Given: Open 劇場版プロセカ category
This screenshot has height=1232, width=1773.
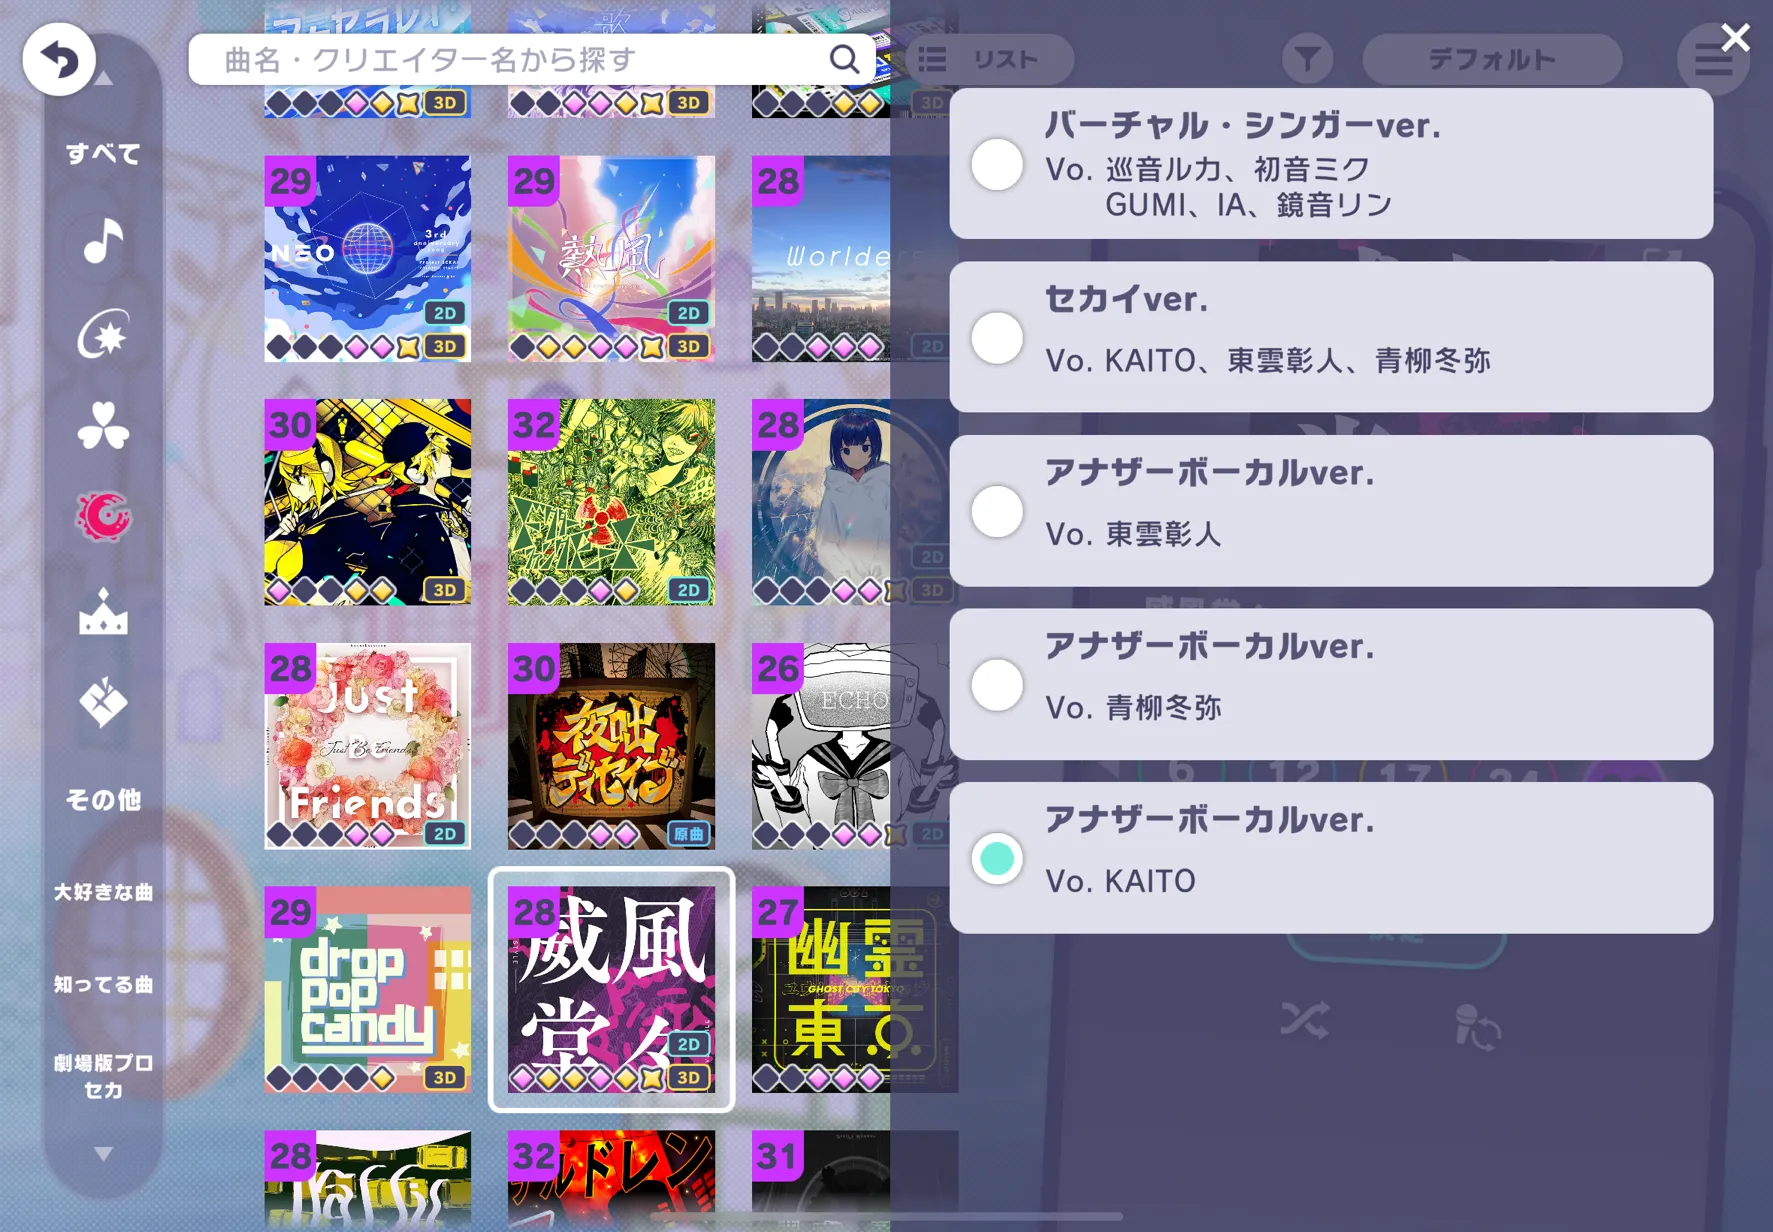Looking at the screenshot, I should [x=103, y=1076].
